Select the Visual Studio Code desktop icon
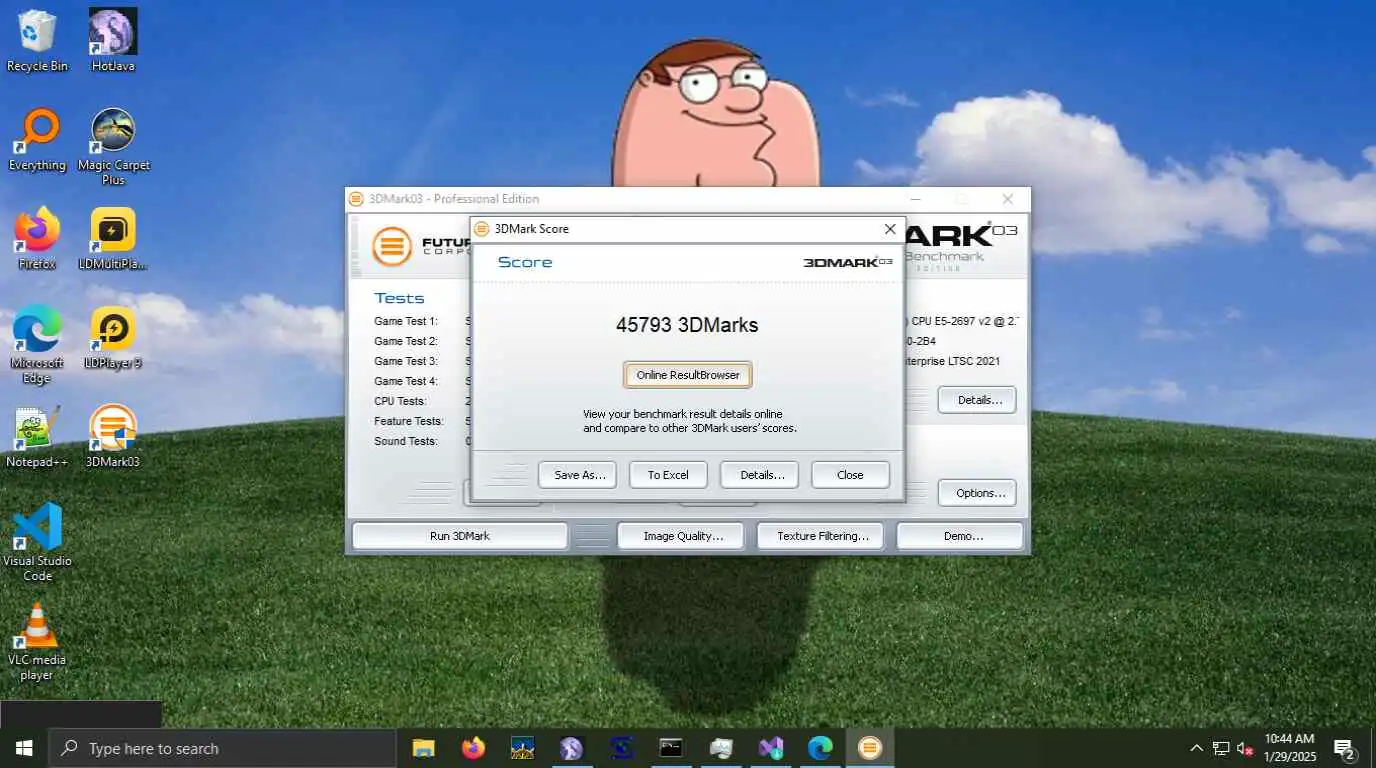Image resolution: width=1376 pixels, height=768 pixels. click(37, 542)
